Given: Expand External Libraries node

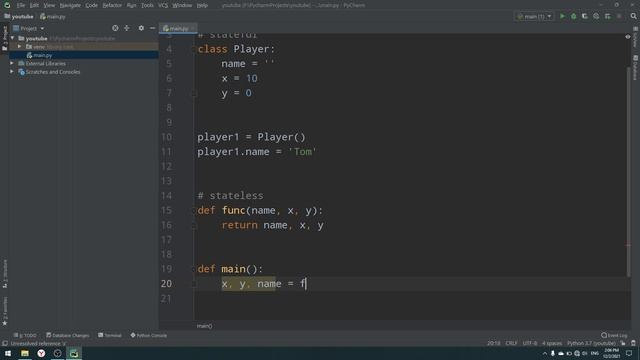Looking at the screenshot, I should (x=12, y=63).
